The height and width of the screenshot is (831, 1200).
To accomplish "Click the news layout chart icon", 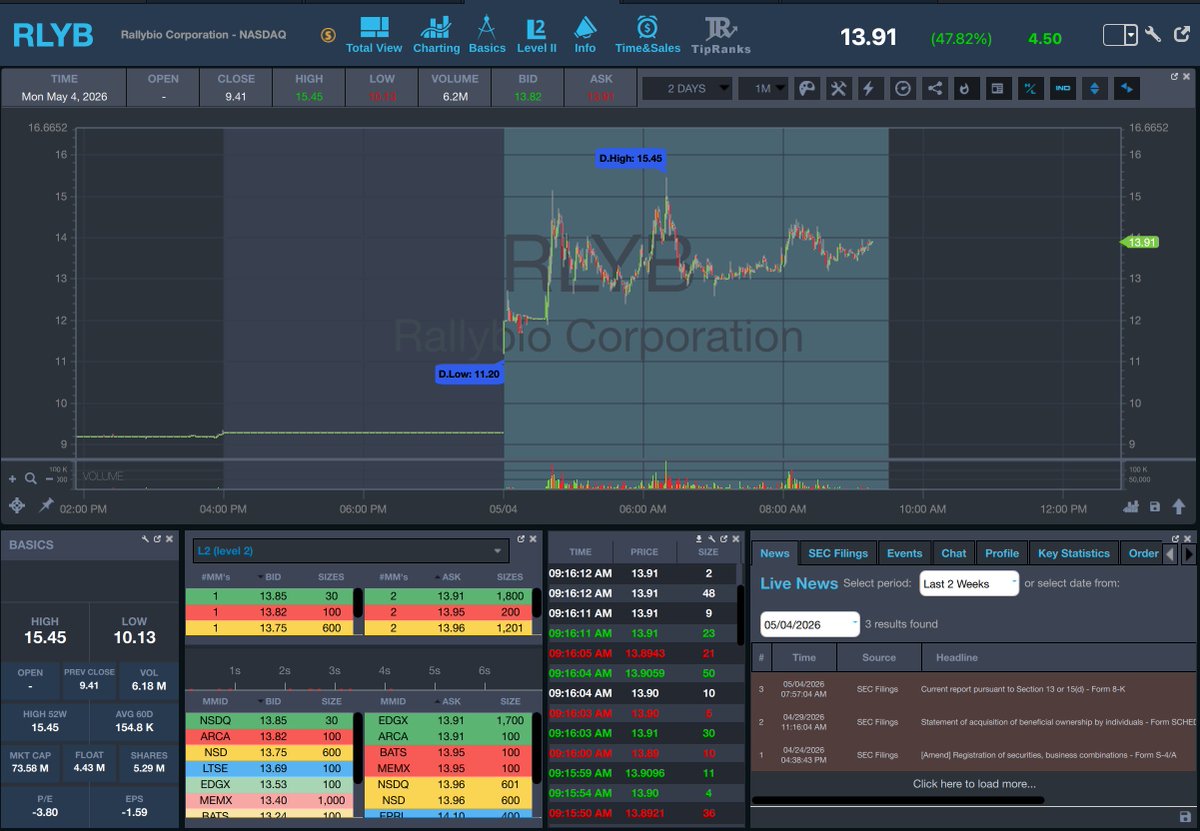I will tap(997, 88).
